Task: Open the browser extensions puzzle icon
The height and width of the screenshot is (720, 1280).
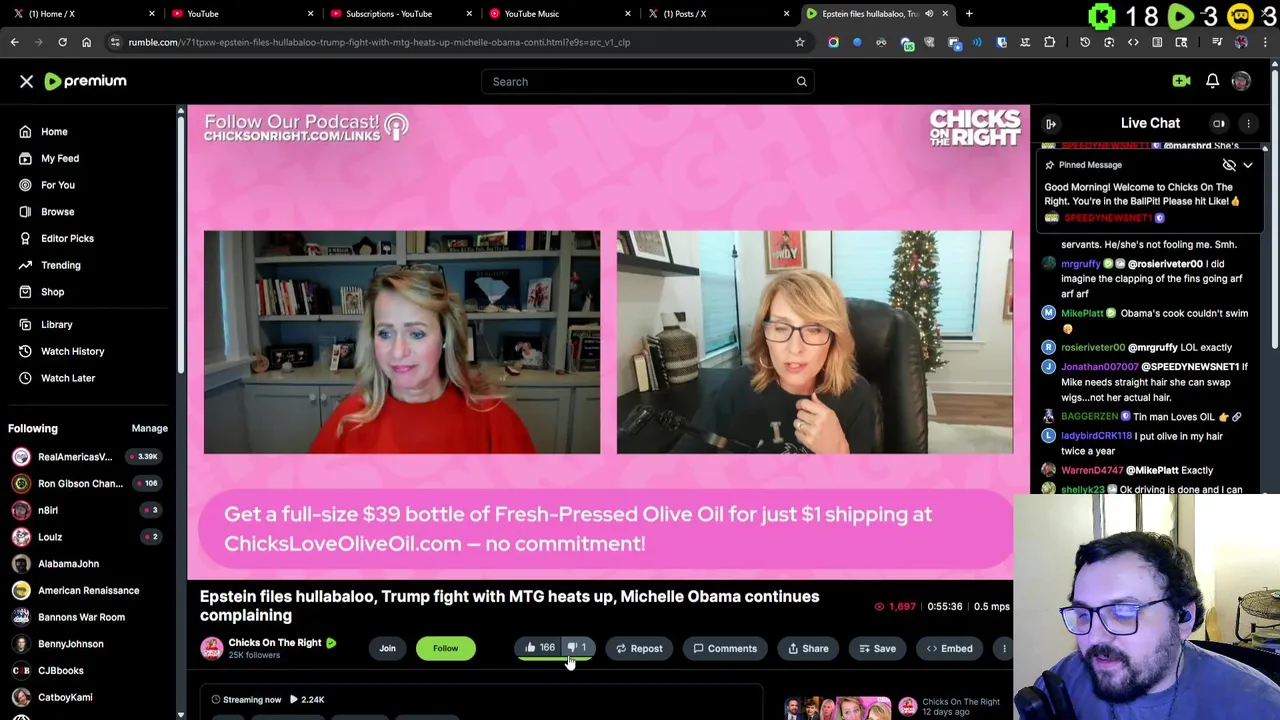Action: (x=1049, y=42)
